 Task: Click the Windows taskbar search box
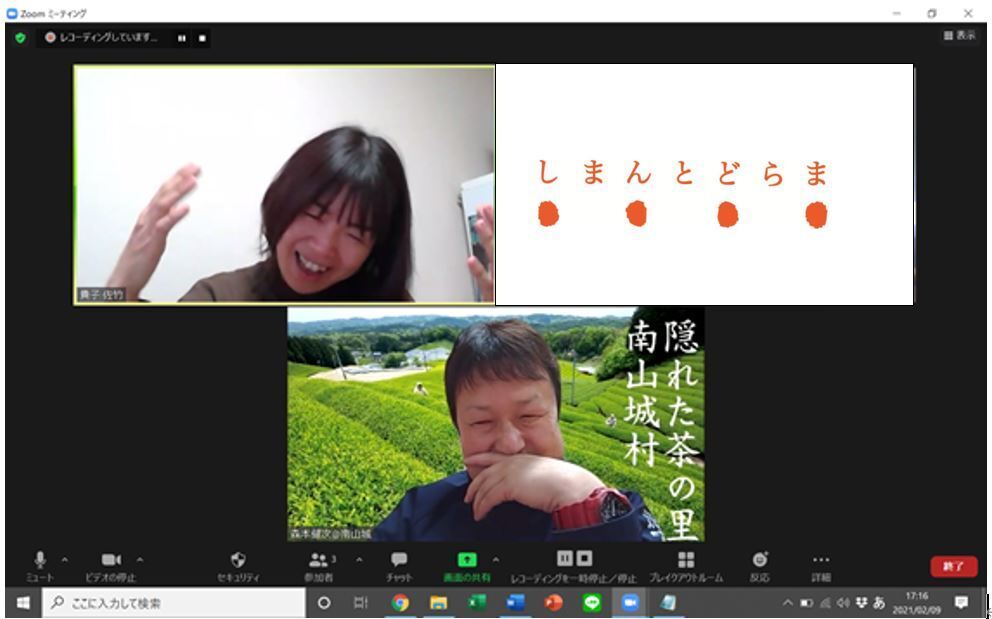[x=175, y=603]
